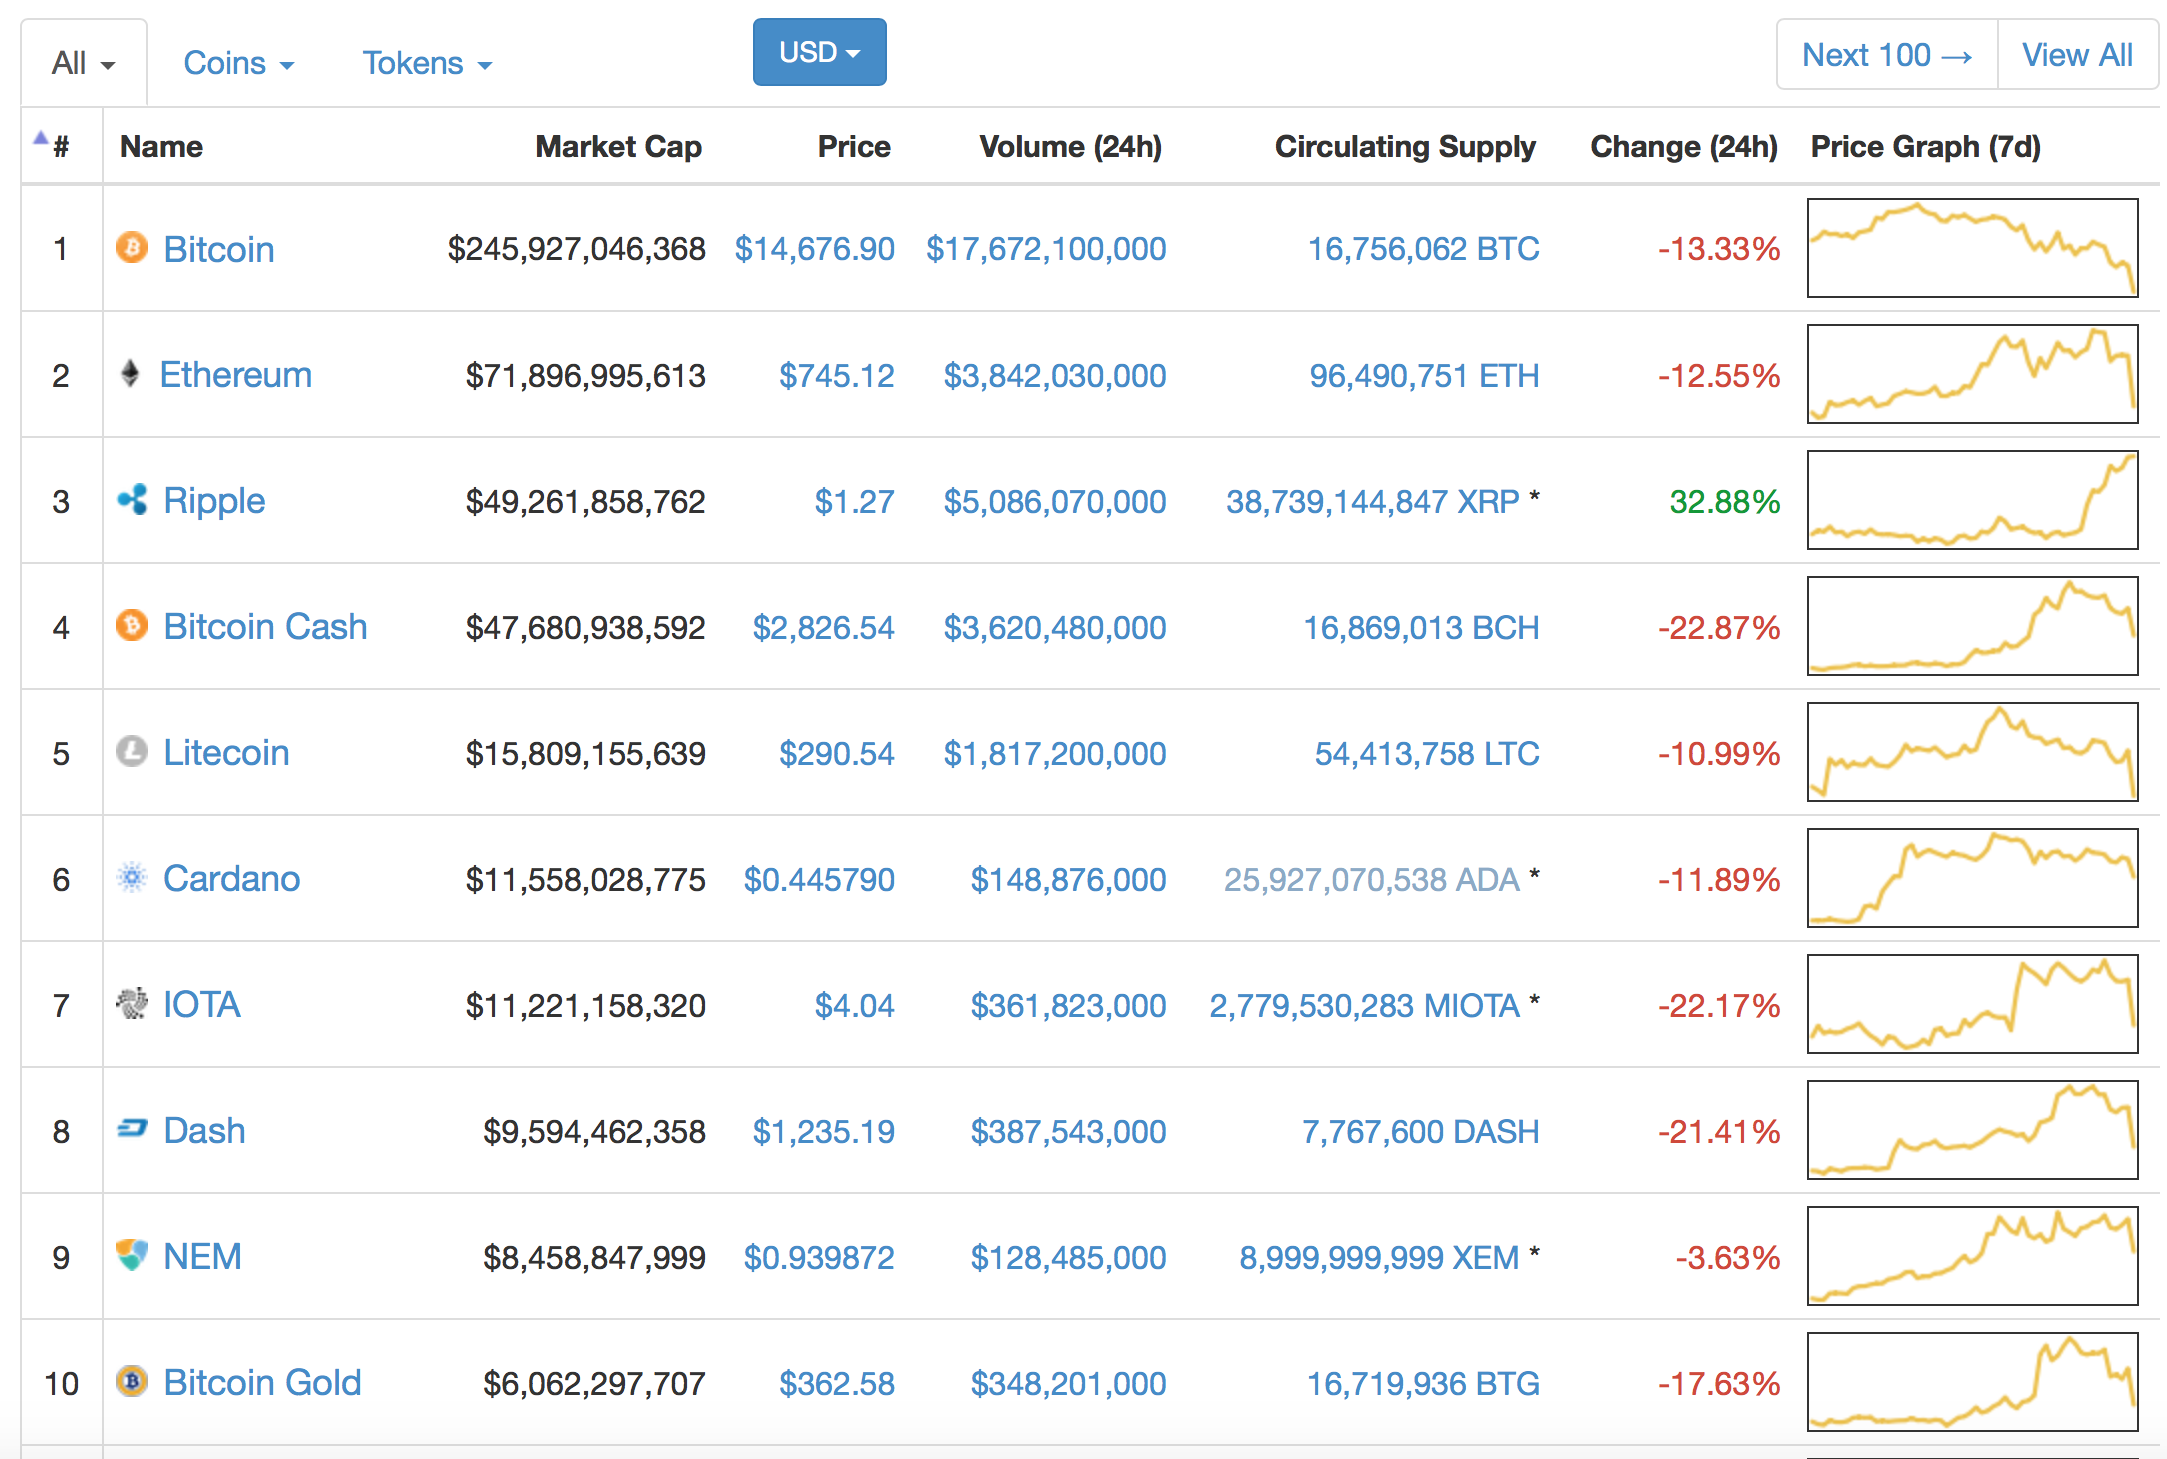Click the IOTA logo icon
2167x1459 pixels.
tap(132, 1003)
